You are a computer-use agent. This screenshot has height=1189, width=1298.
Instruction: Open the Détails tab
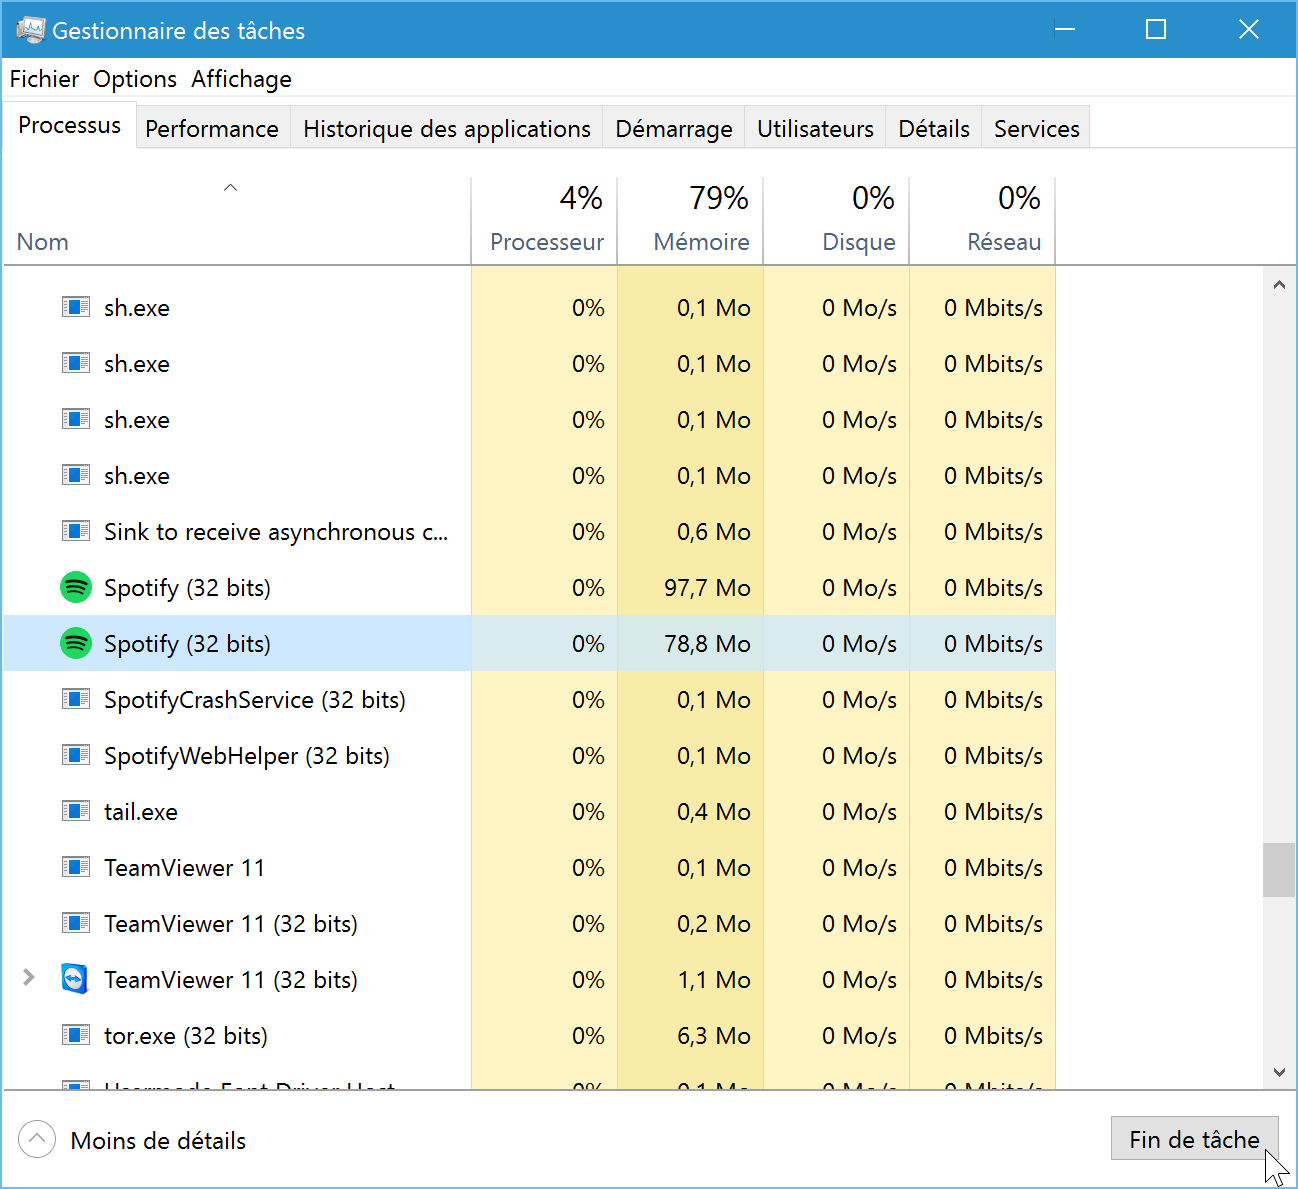click(x=934, y=128)
